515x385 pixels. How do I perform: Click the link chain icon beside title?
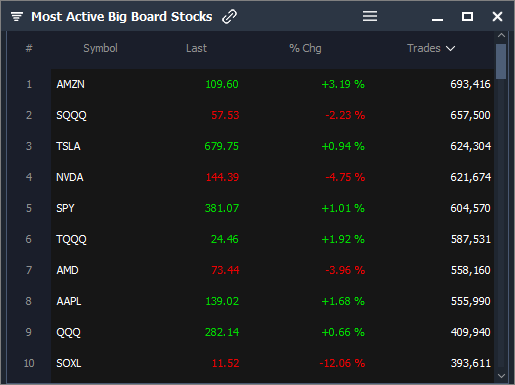click(229, 16)
